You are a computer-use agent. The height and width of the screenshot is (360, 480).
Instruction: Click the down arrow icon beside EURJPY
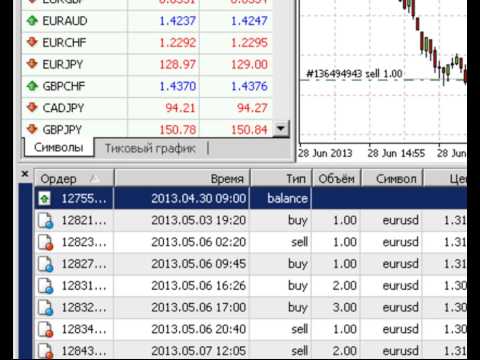[x=32, y=64]
